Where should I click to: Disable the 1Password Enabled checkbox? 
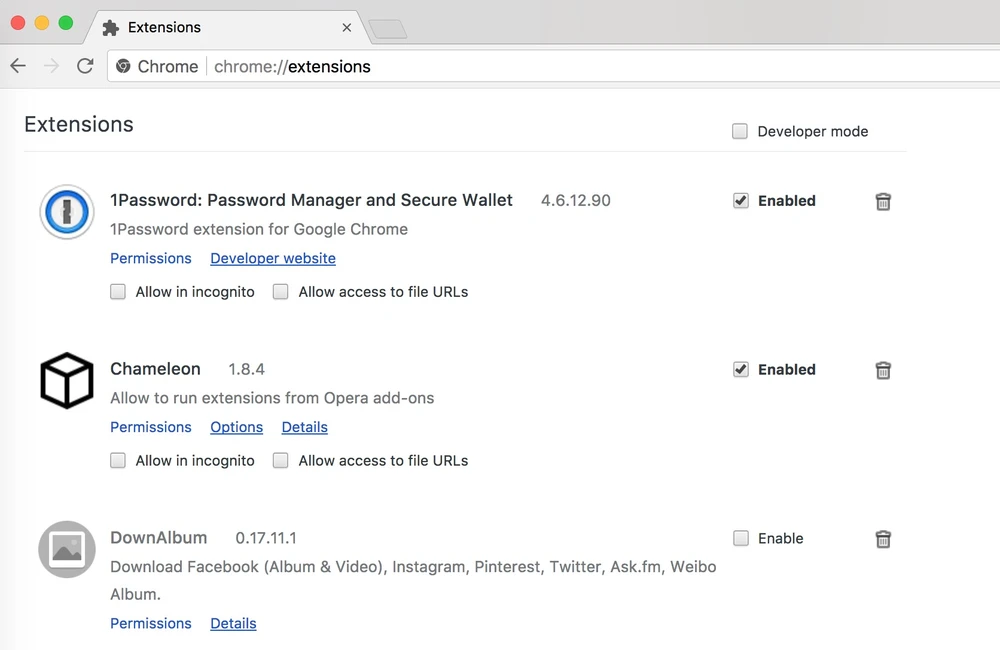[741, 200]
